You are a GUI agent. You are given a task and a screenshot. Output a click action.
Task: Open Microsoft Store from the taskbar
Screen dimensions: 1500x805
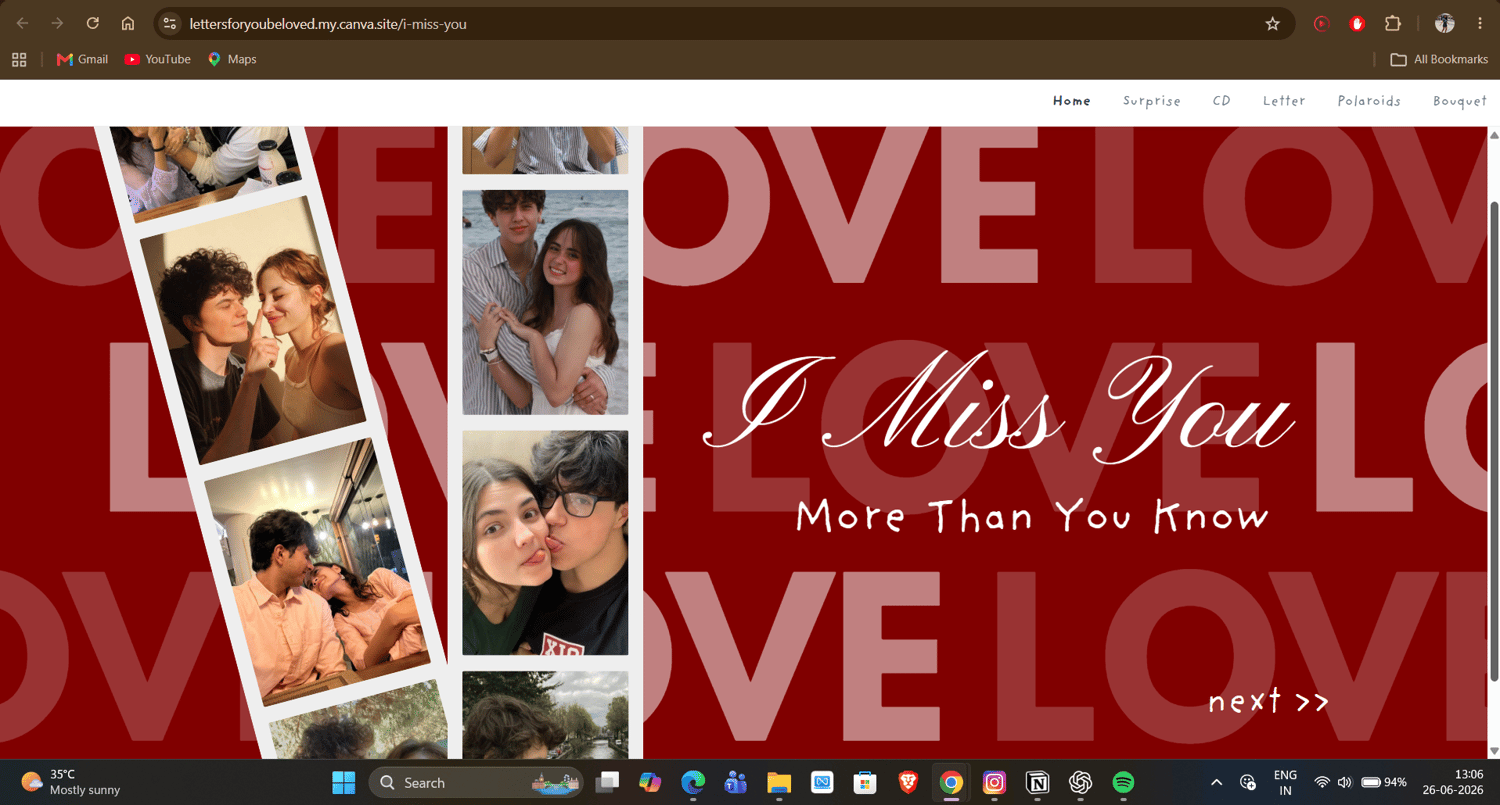(x=865, y=783)
